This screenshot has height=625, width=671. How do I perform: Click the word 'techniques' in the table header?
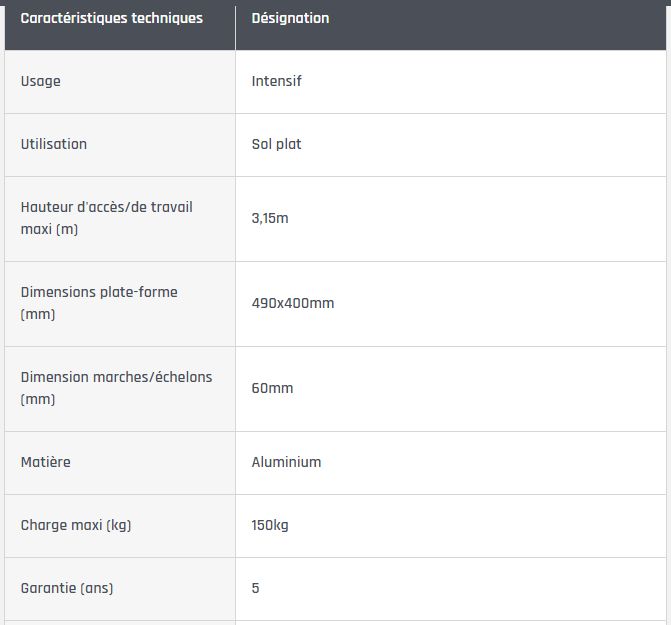pyautogui.click(x=167, y=18)
